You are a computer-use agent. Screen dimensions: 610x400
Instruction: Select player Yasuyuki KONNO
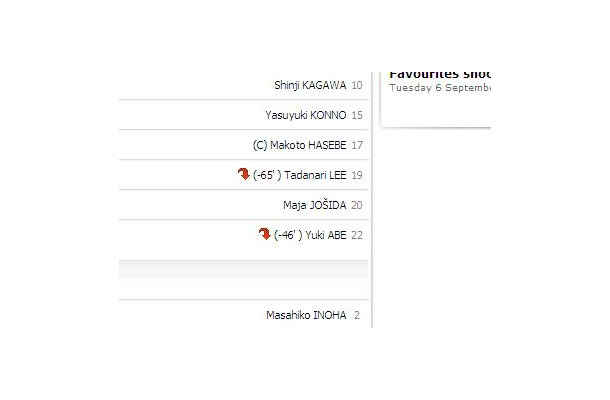(x=306, y=115)
